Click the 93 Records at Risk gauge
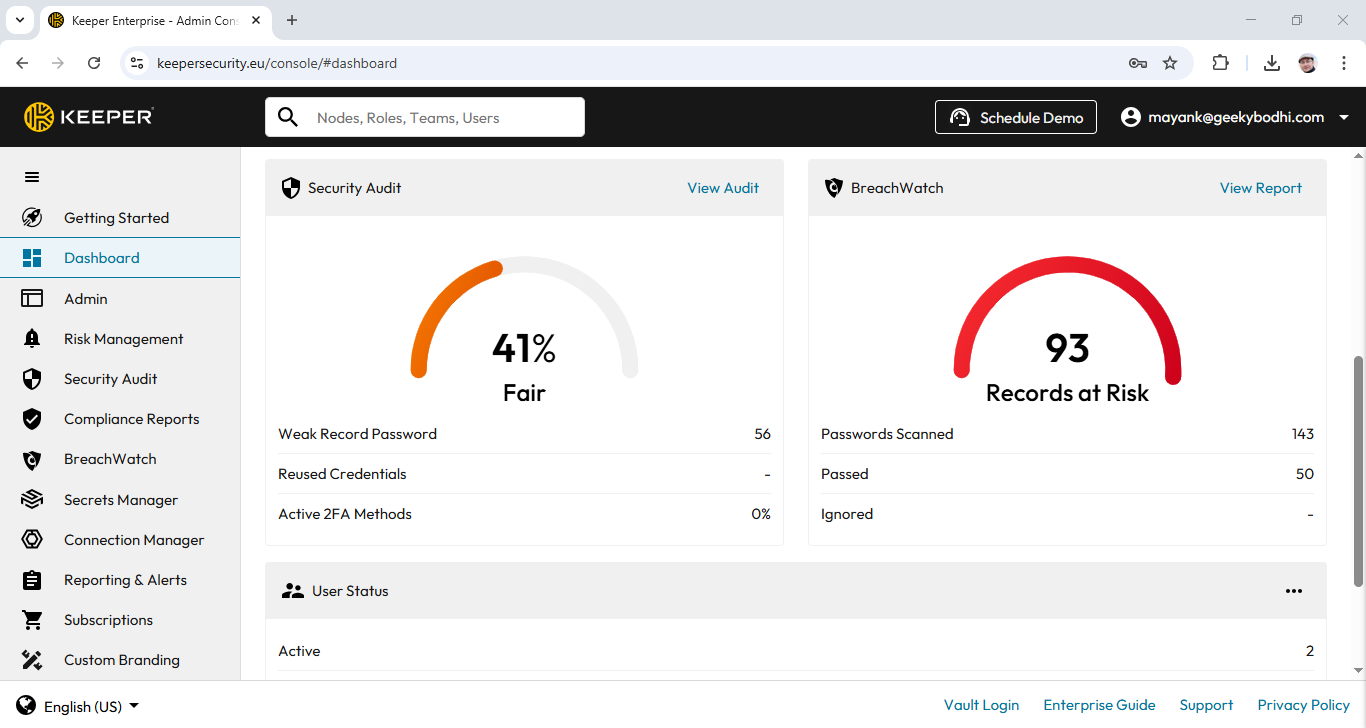The width and height of the screenshot is (1366, 728). pyautogui.click(x=1067, y=330)
